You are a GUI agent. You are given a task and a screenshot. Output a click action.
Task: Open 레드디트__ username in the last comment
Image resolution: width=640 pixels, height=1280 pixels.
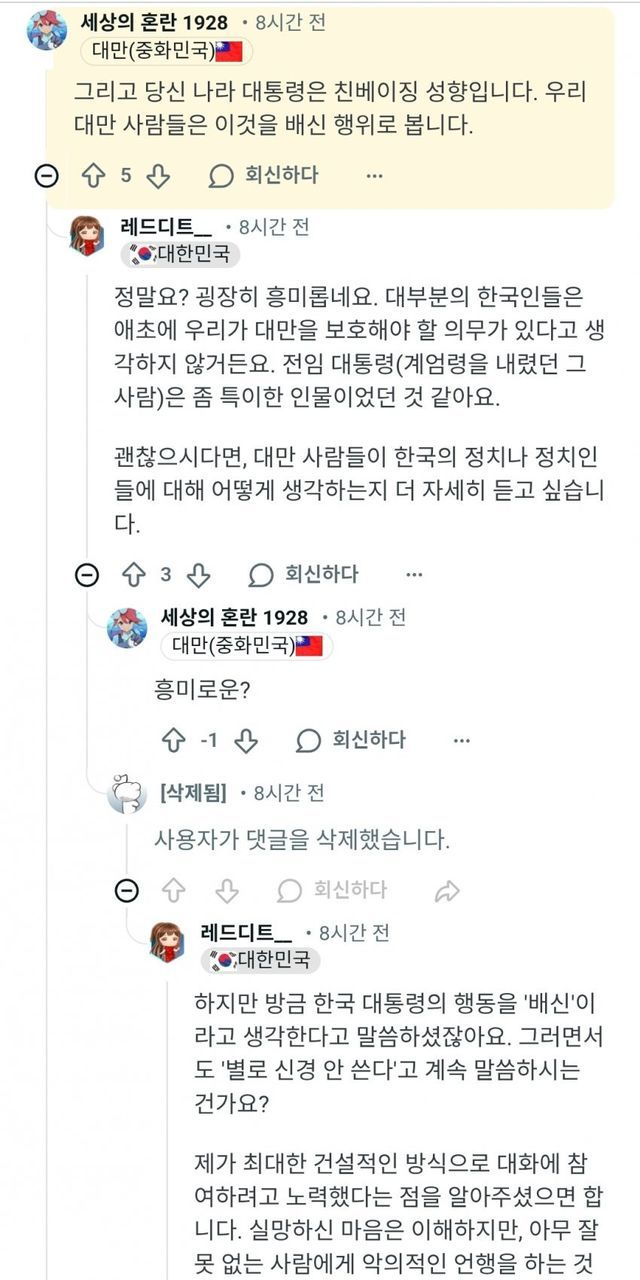[x=246, y=933]
